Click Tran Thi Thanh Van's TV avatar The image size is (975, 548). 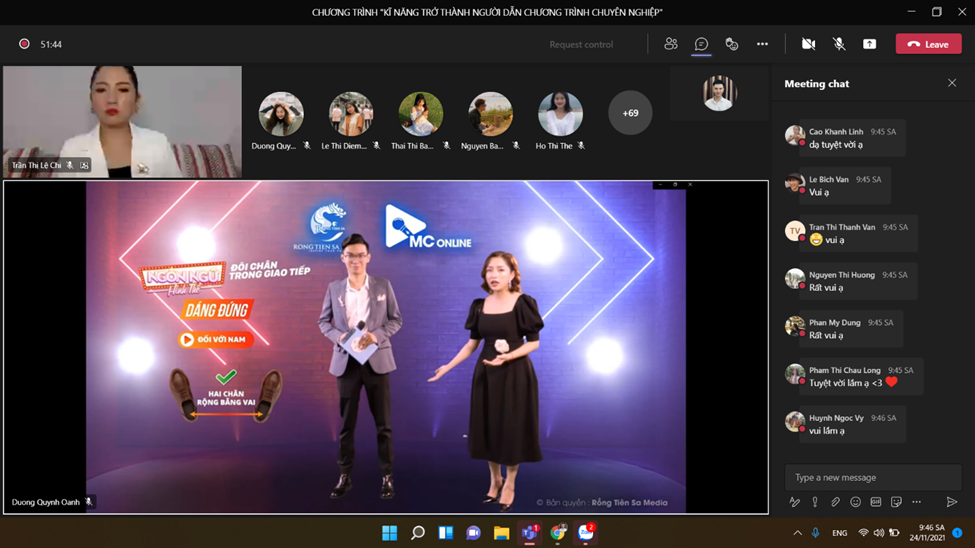pos(794,231)
